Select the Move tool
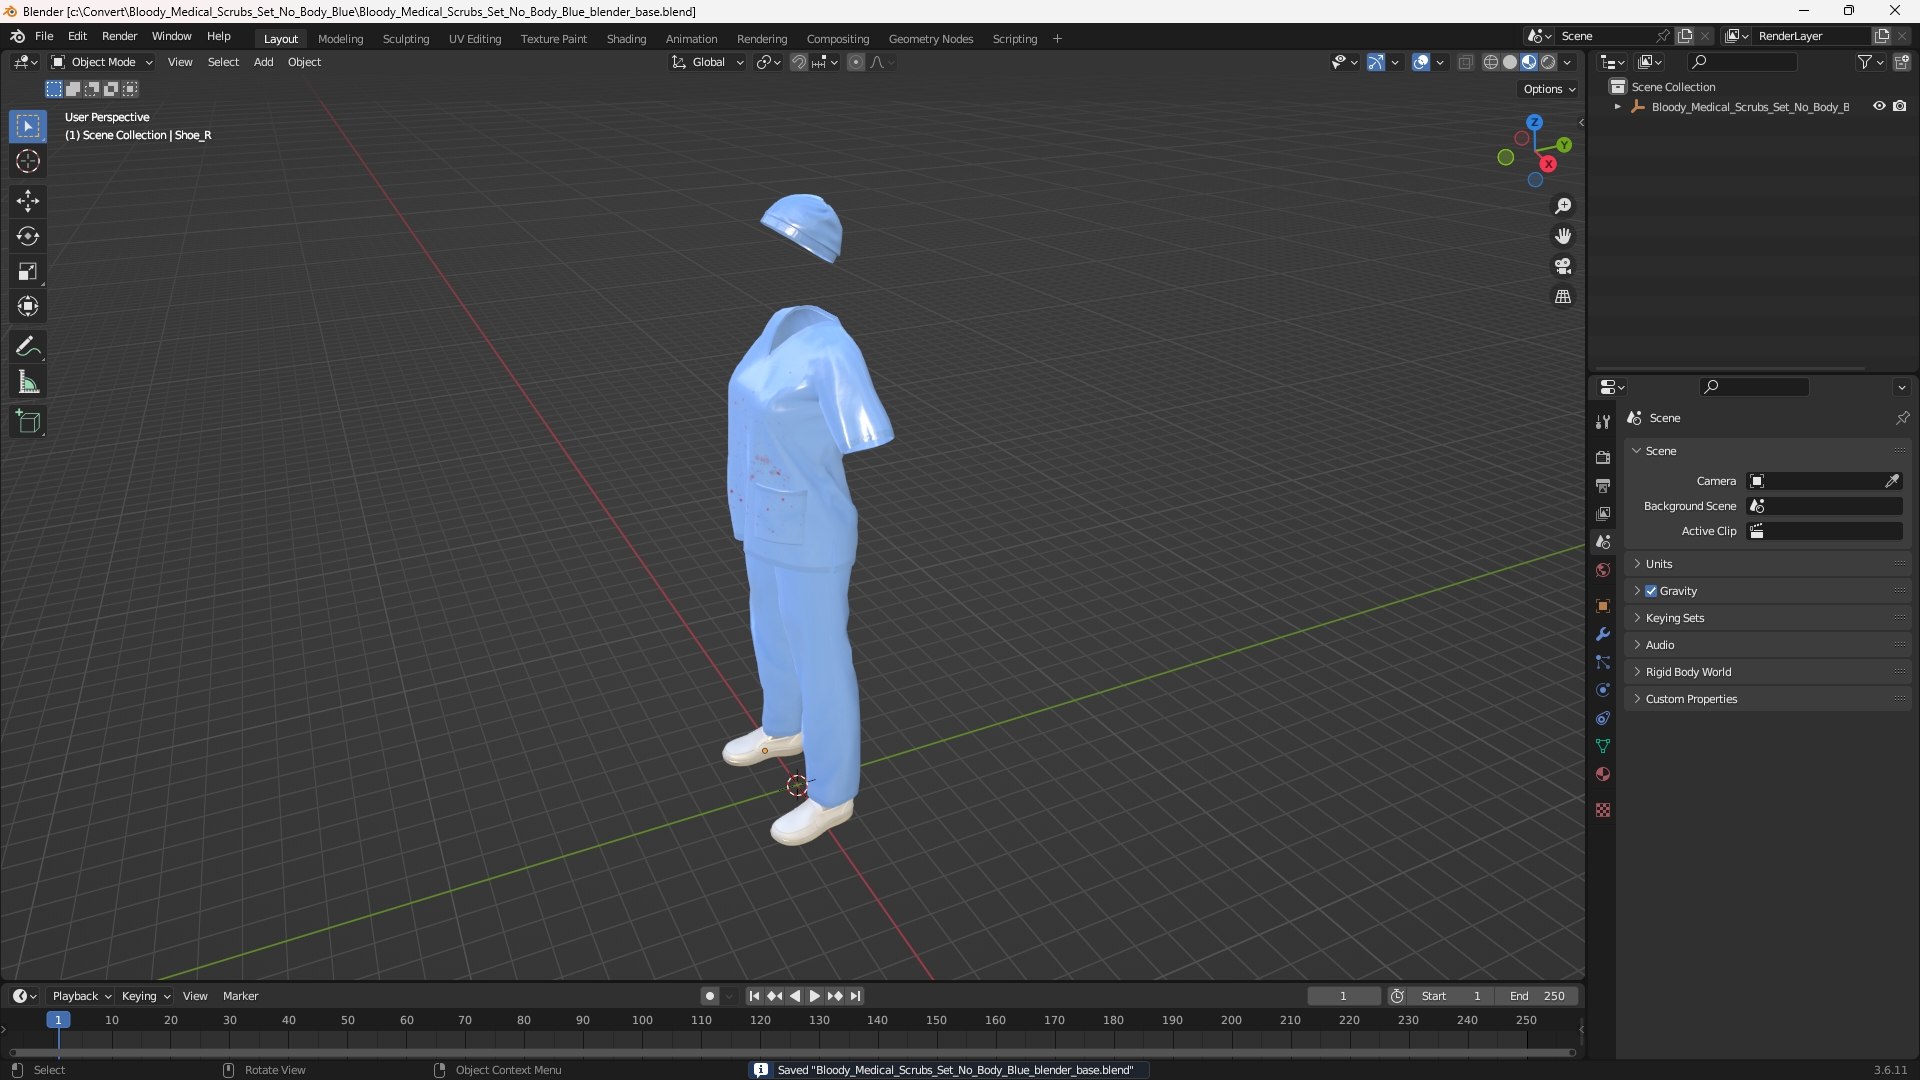1920x1080 pixels. [28, 201]
